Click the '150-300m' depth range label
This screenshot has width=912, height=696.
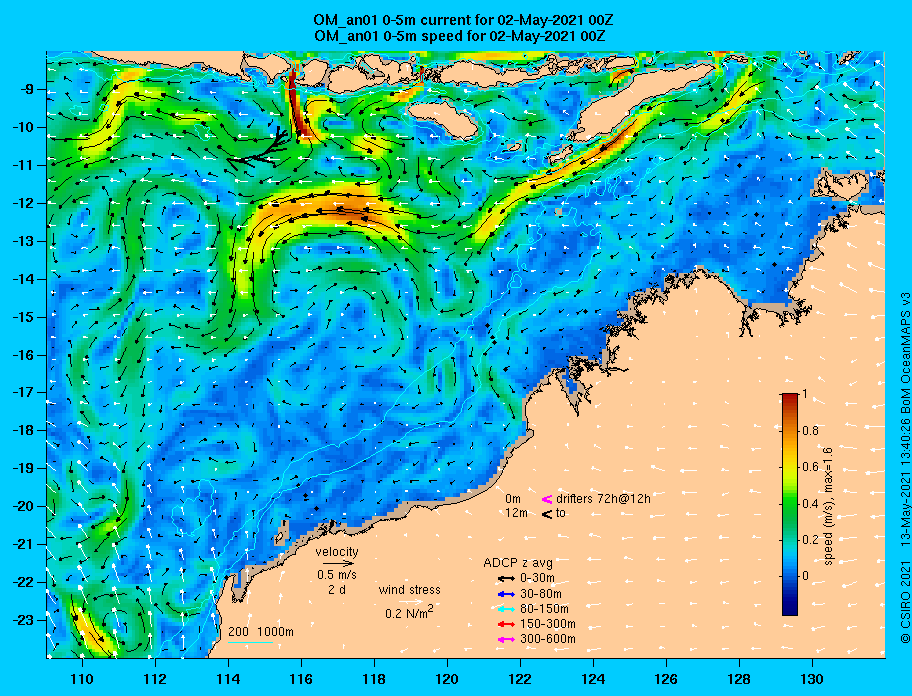tap(548, 624)
